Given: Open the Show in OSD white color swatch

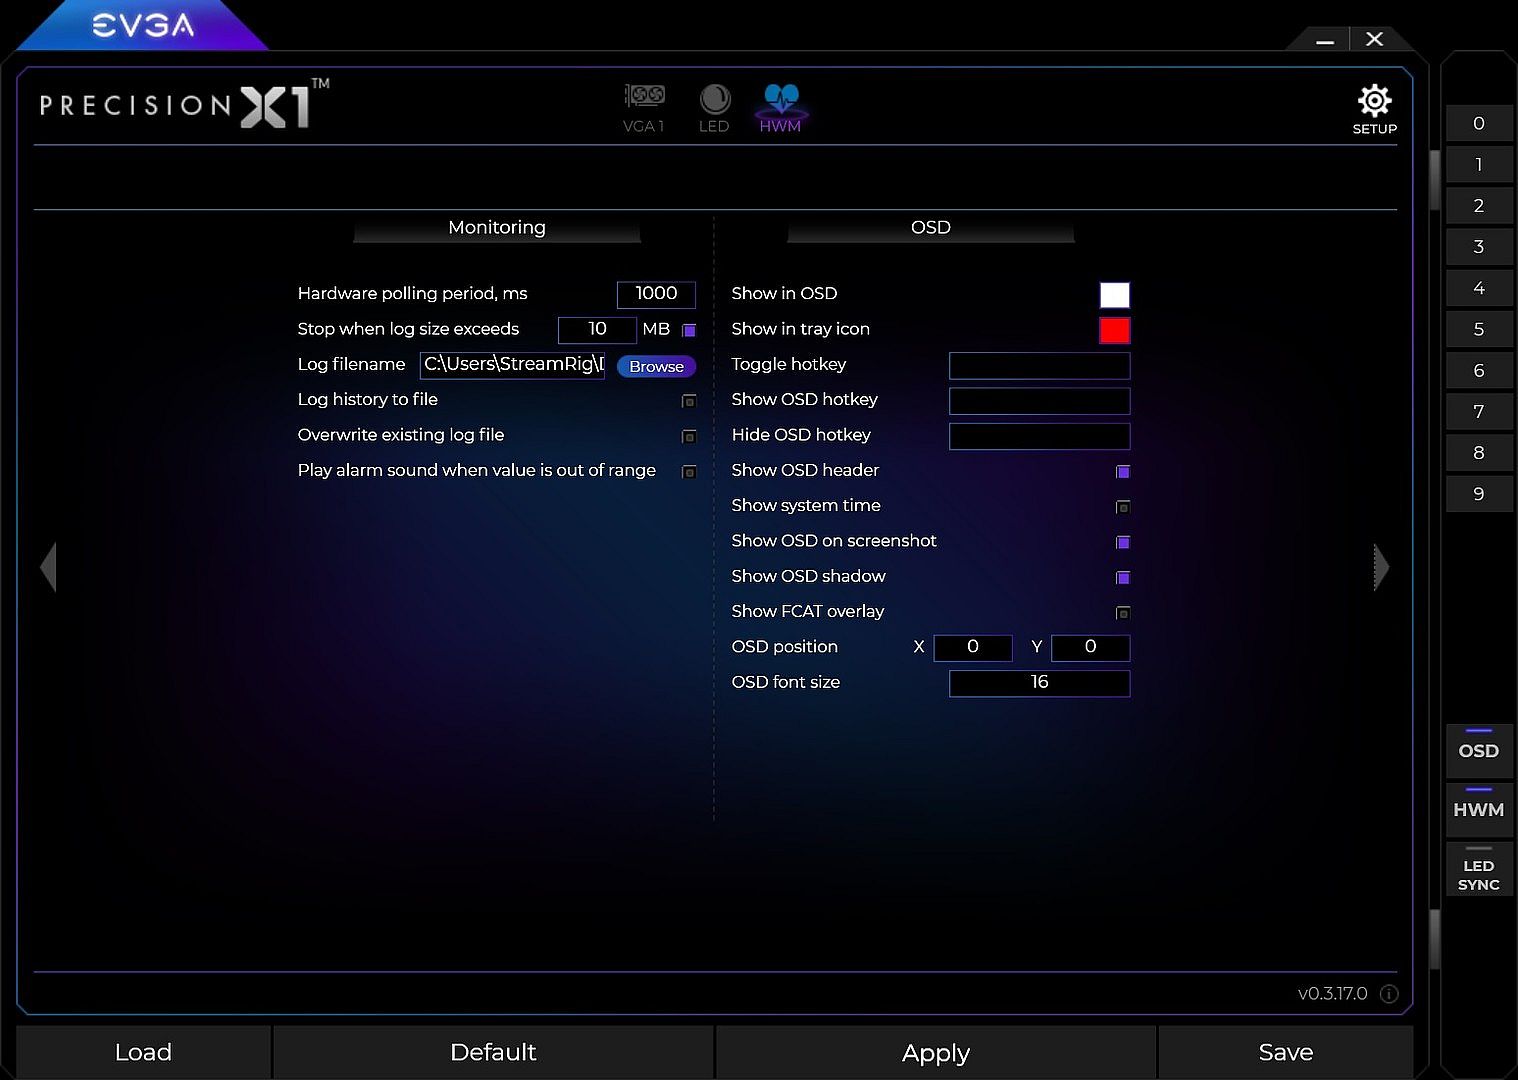Looking at the screenshot, I should pyautogui.click(x=1115, y=295).
